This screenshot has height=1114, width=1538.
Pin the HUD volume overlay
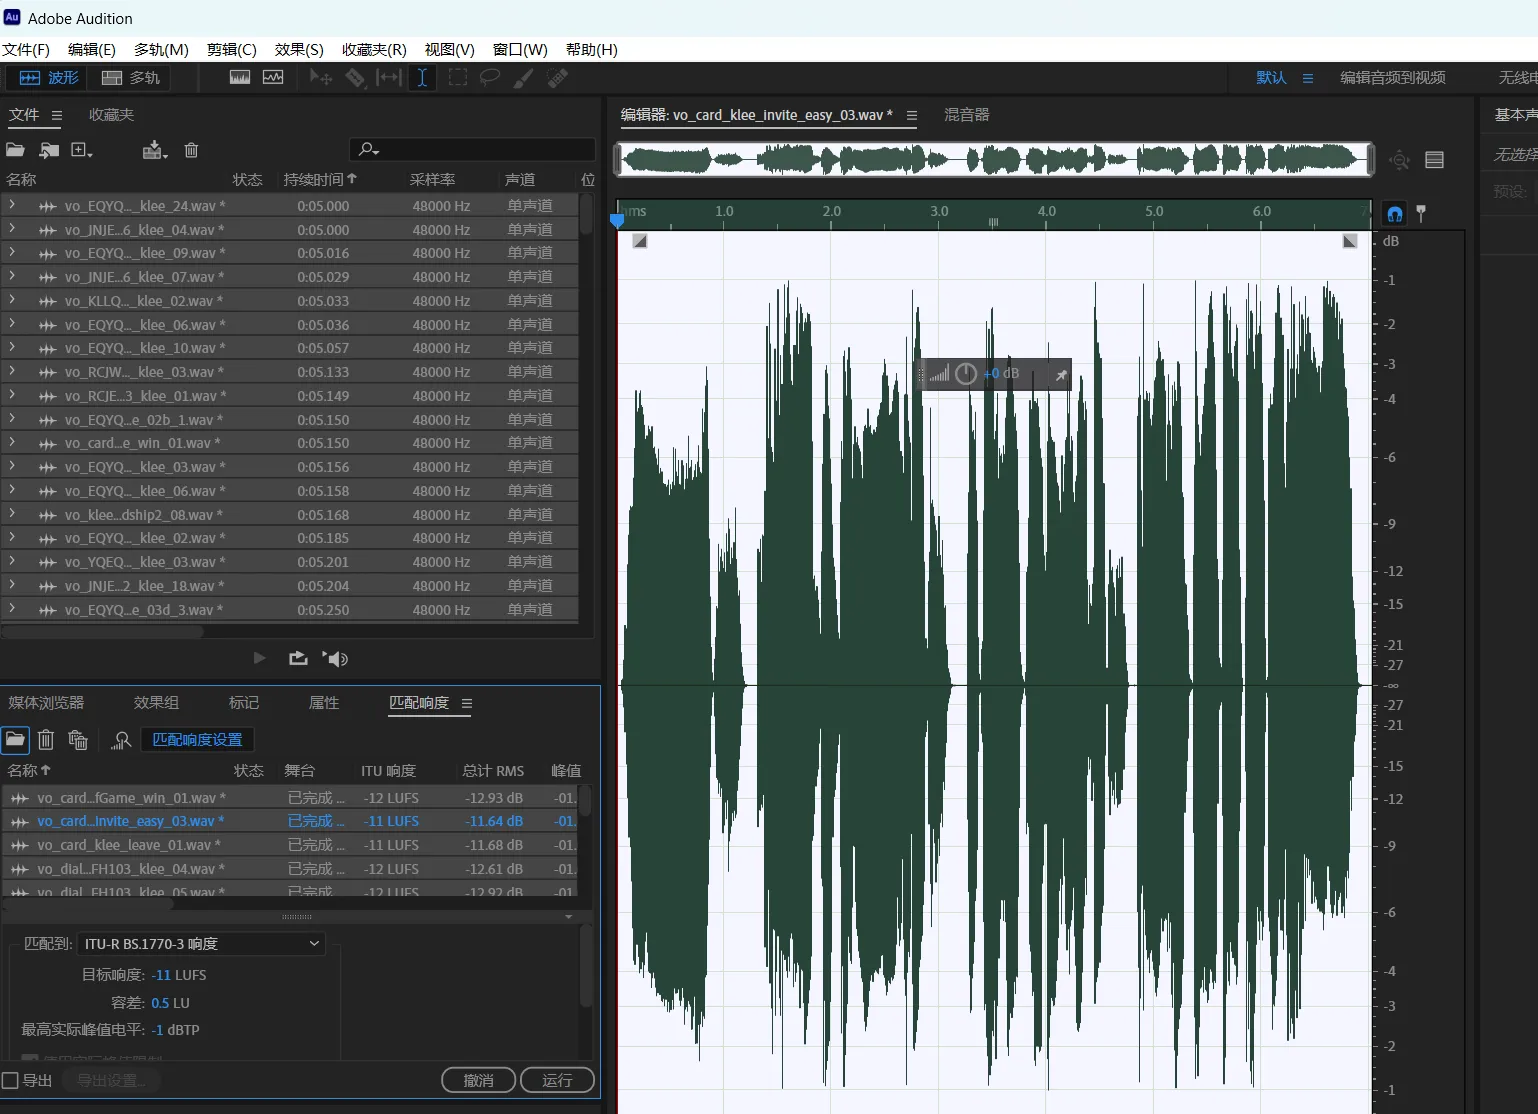tap(1060, 374)
